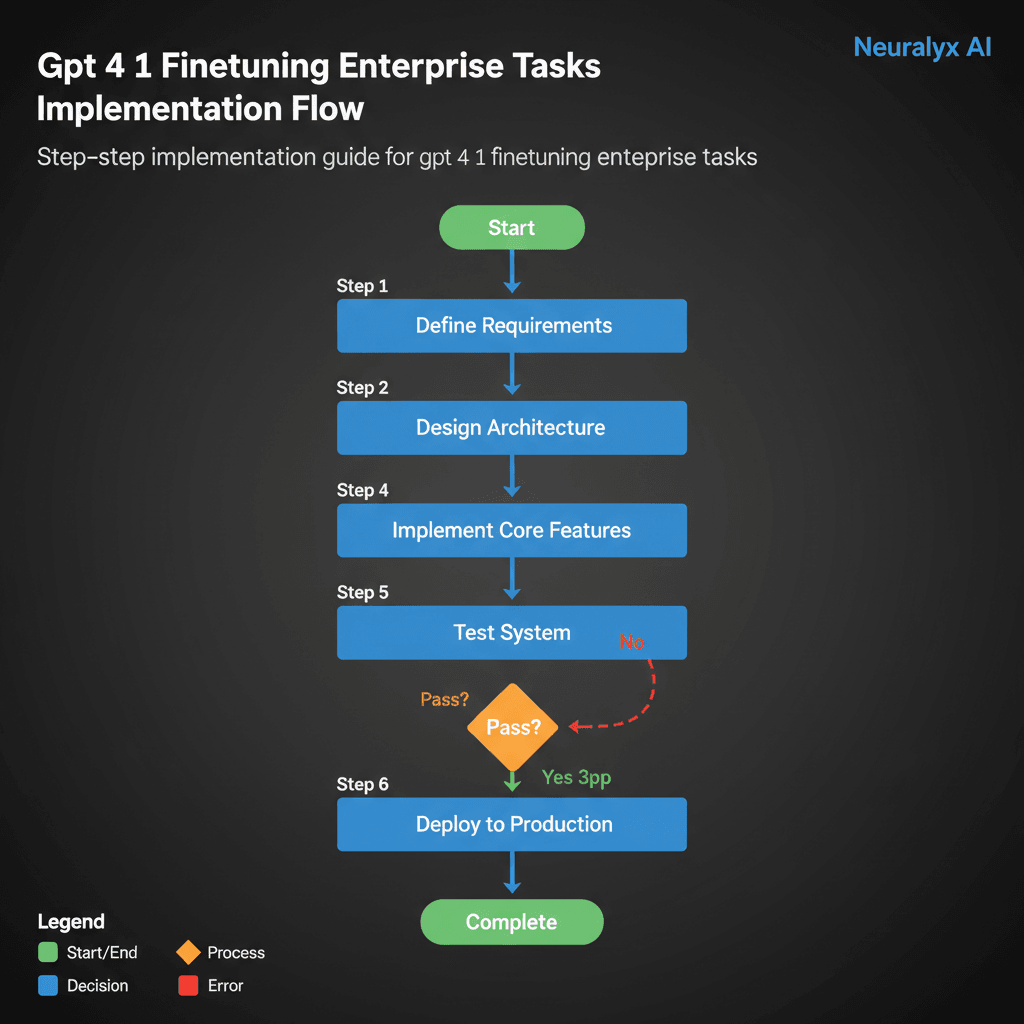Click the Step 1 label

pyautogui.click(x=362, y=287)
